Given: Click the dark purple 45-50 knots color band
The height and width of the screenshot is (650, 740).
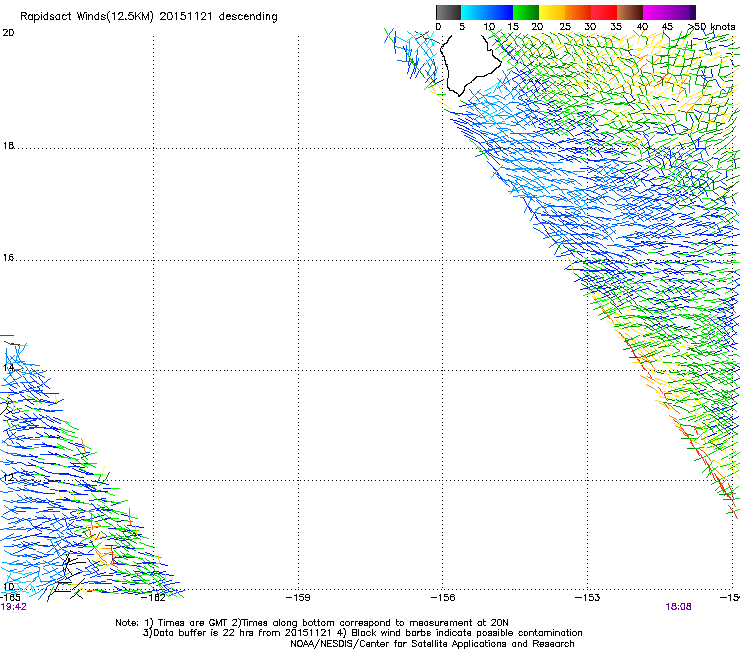Looking at the screenshot, I should coord(682,12).
